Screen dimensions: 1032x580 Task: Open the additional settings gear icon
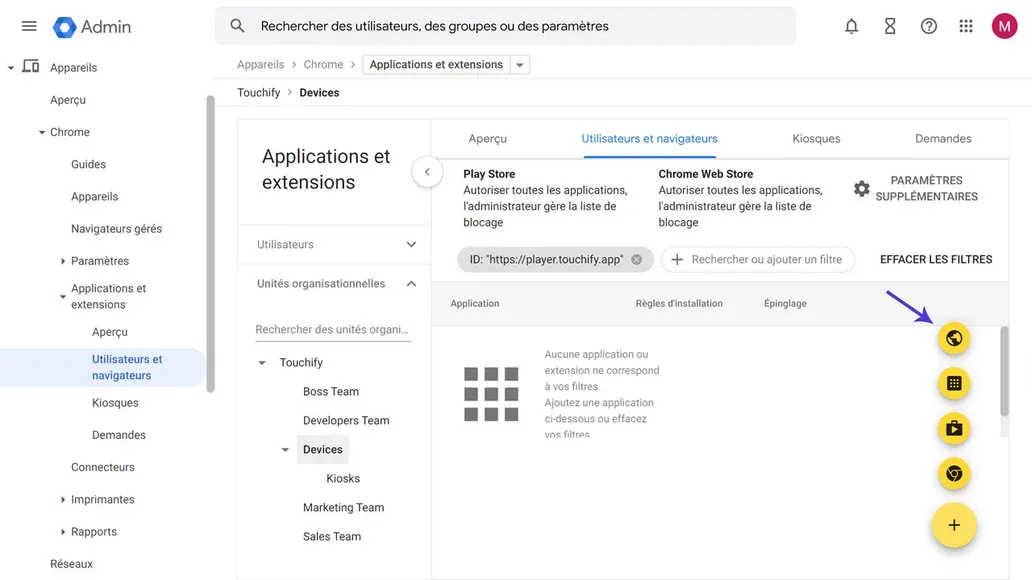862,188
